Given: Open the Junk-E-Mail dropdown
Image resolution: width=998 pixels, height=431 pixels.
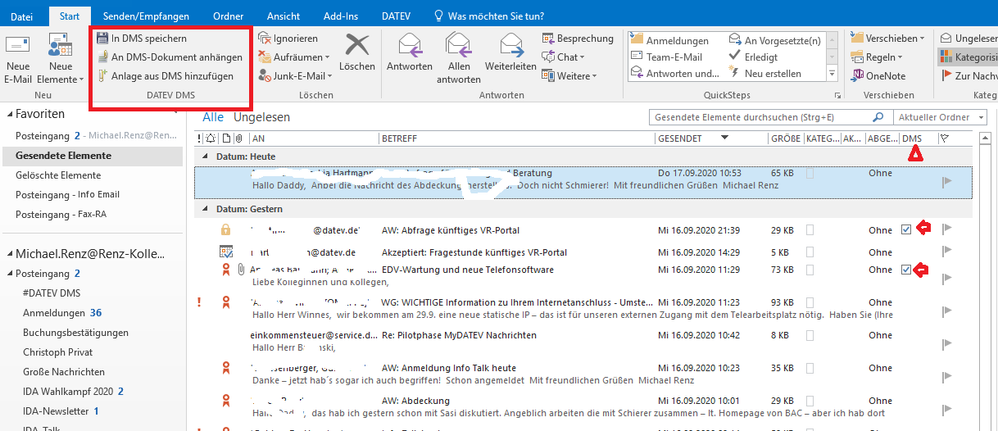Looking at the screenshot, I should pyautogui.click(x=294, y=76).
